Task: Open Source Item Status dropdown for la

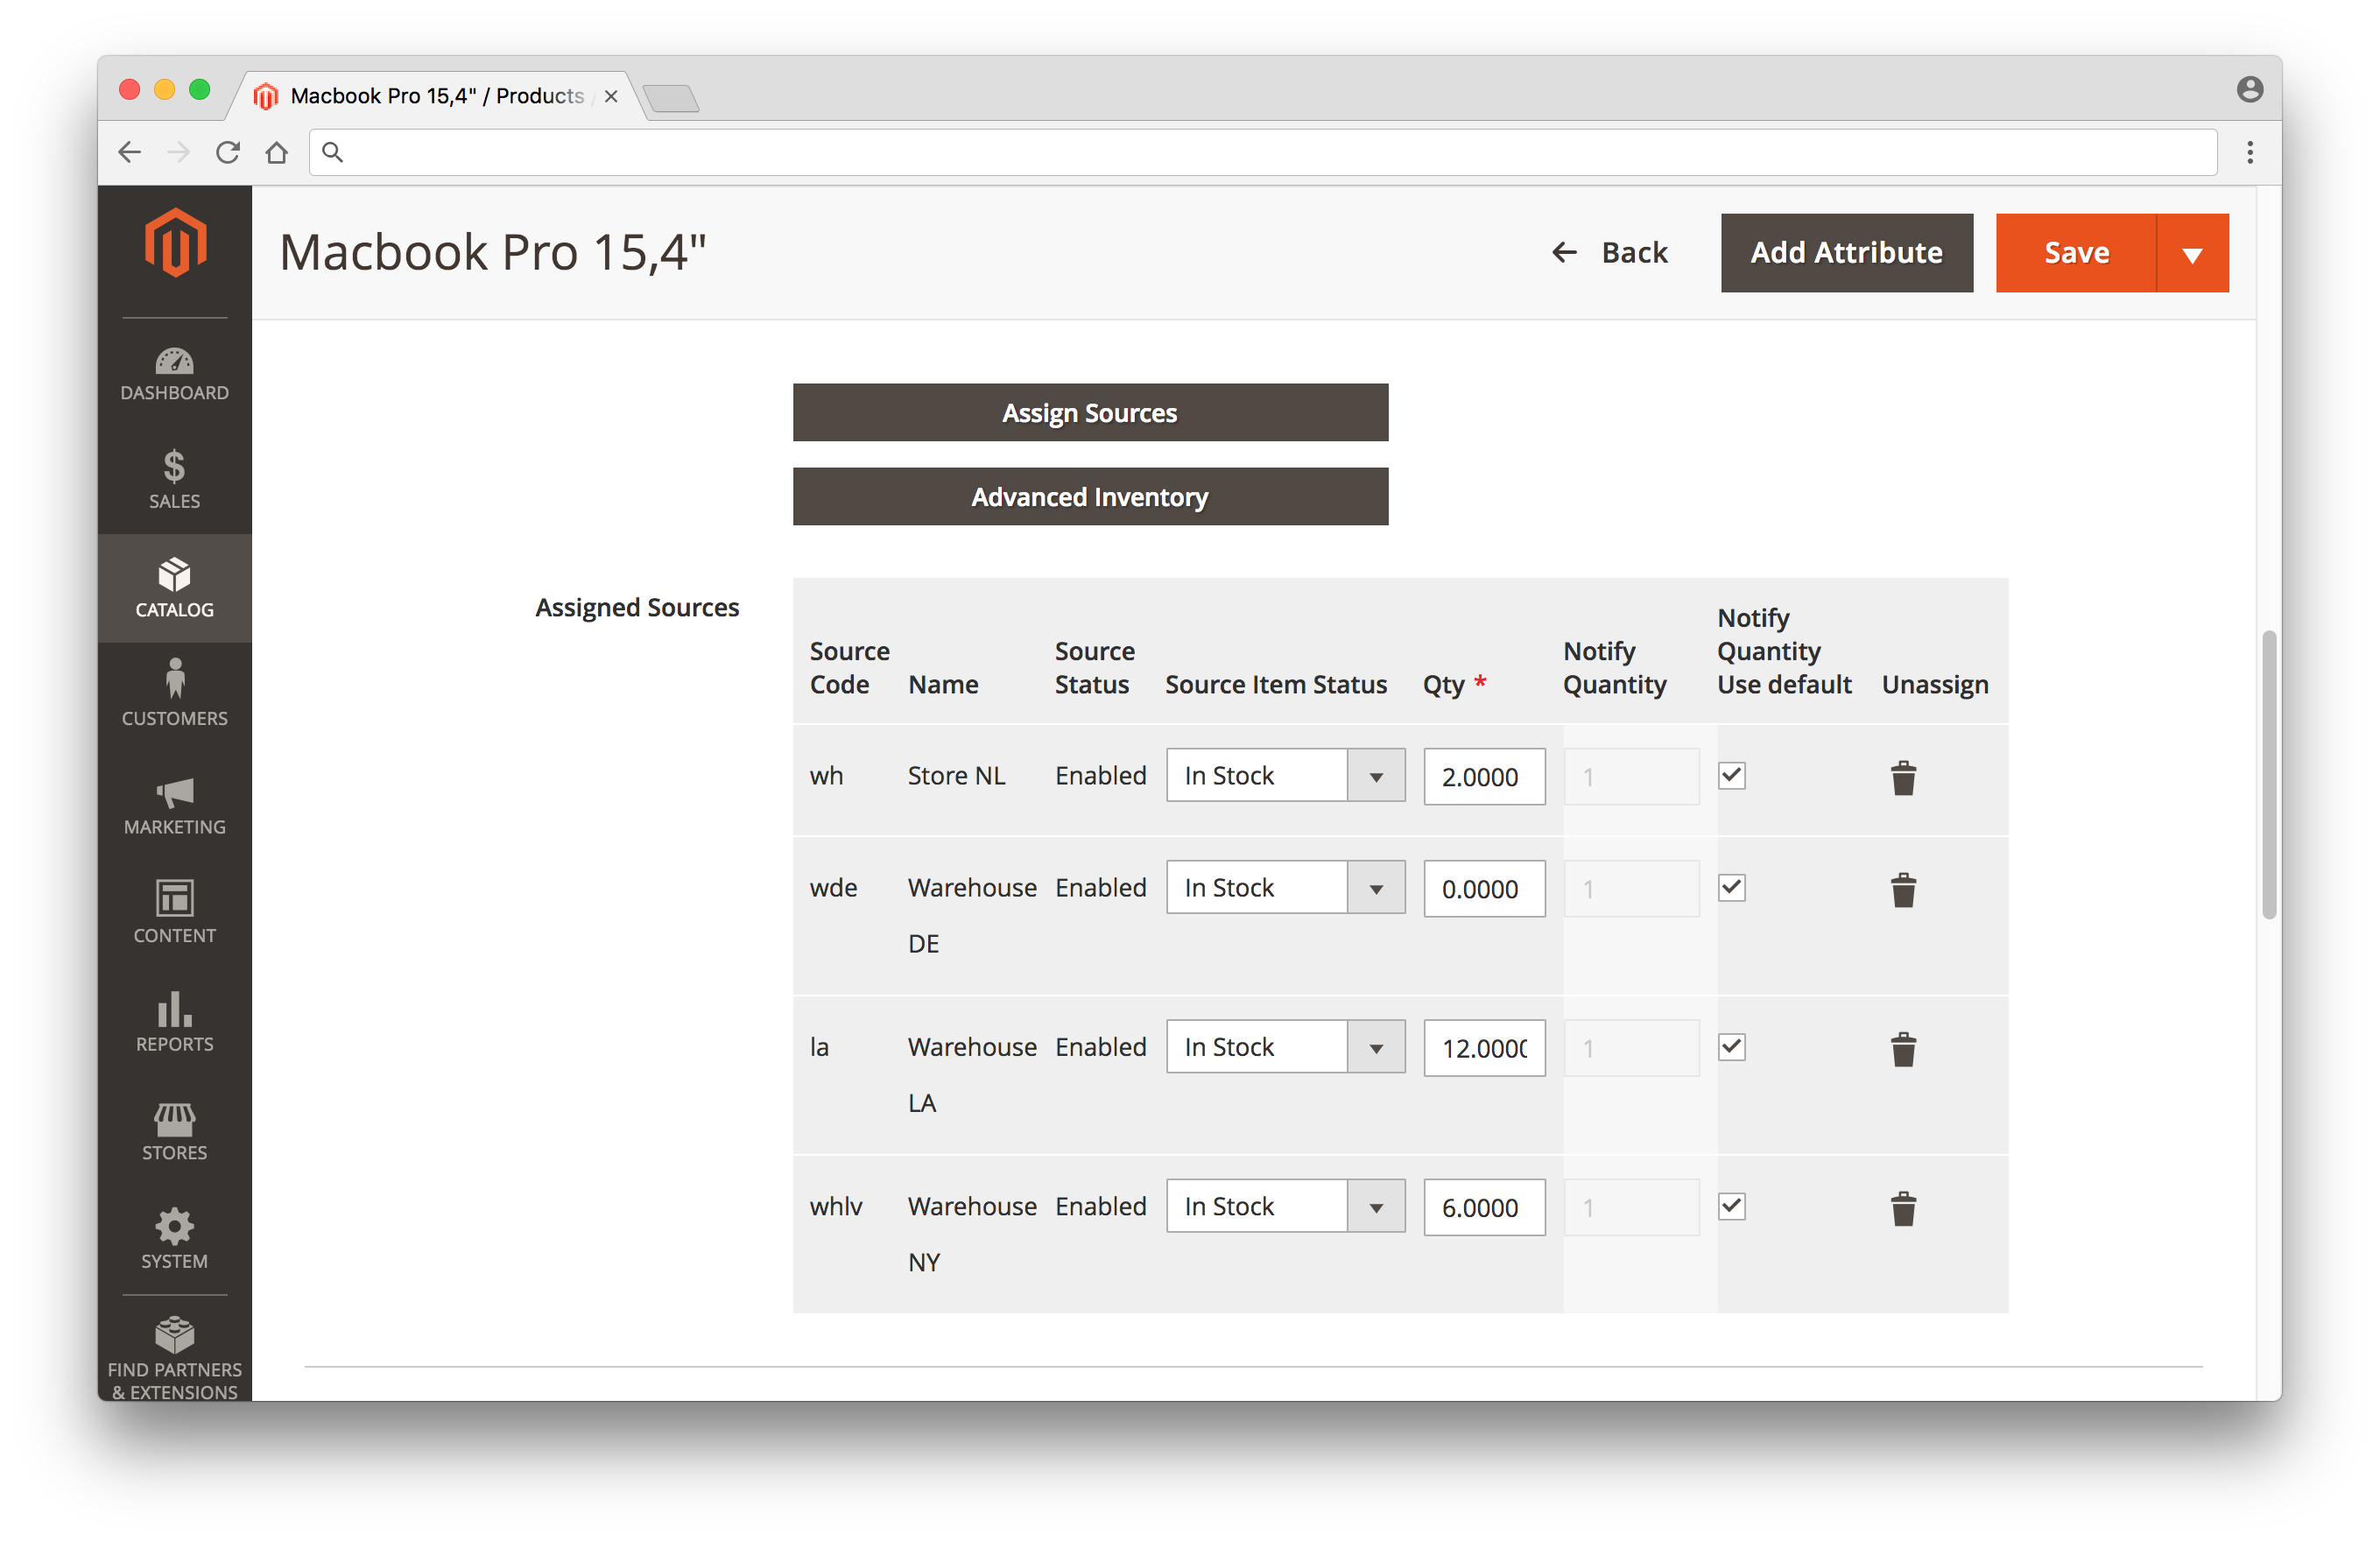Action: [1285, 1047]
